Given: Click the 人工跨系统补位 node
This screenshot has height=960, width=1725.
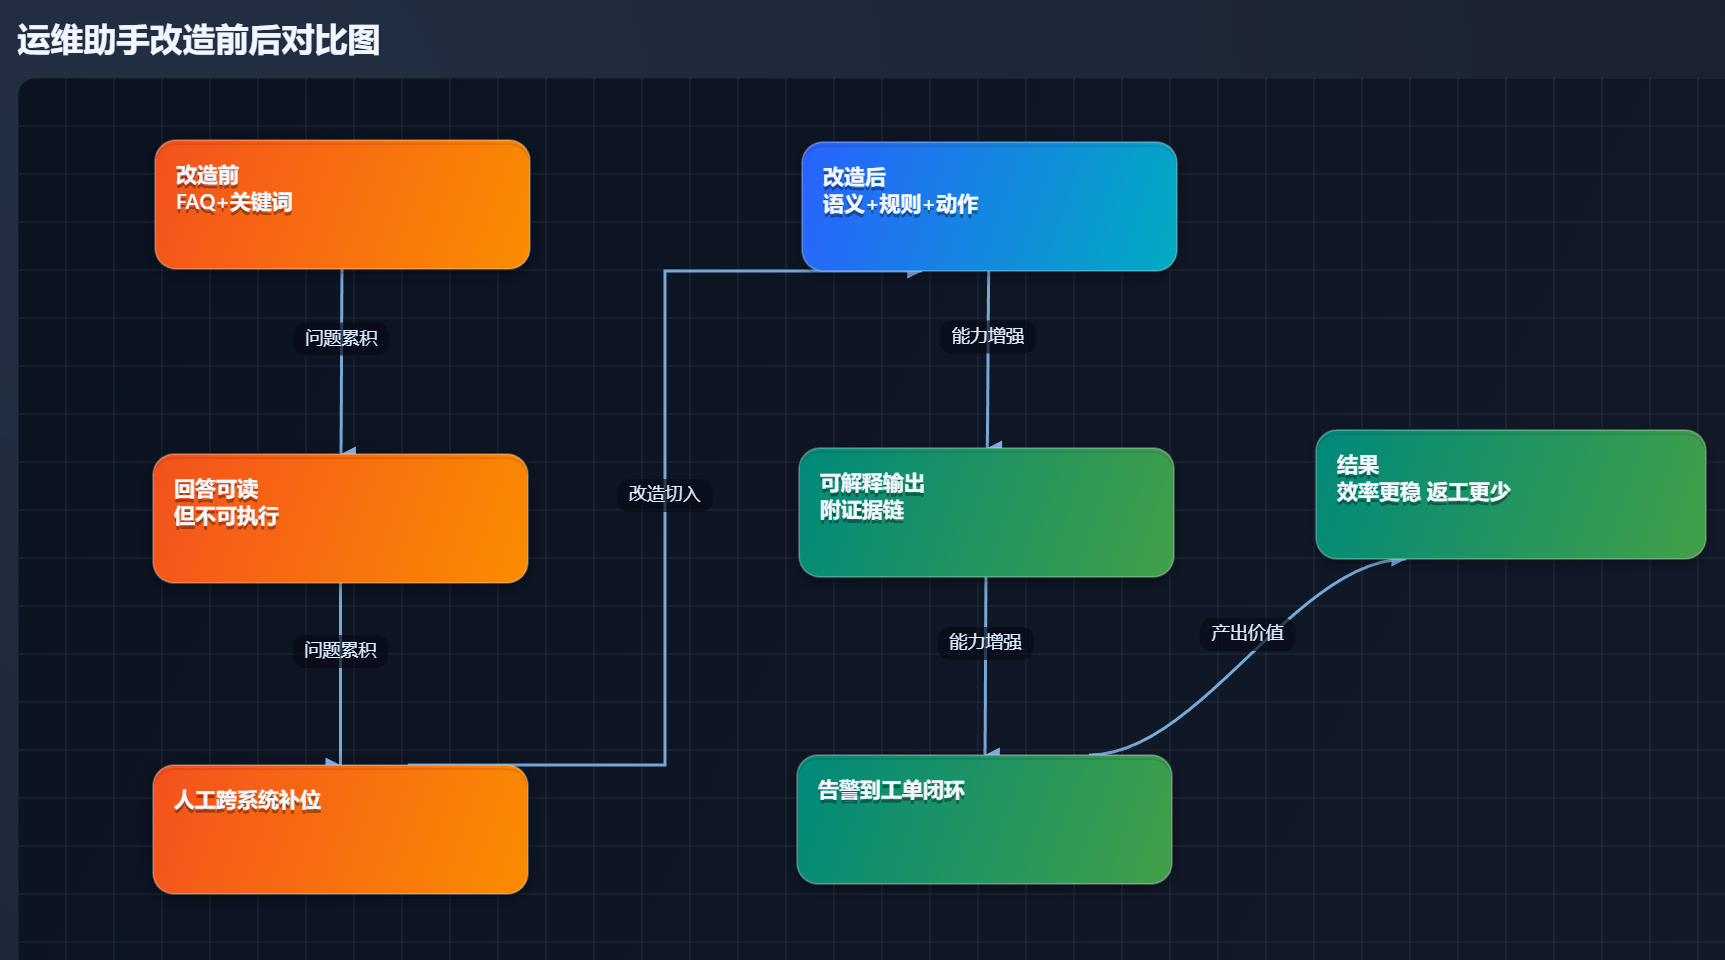Looking at the screenshot, I should pos(340,828).
